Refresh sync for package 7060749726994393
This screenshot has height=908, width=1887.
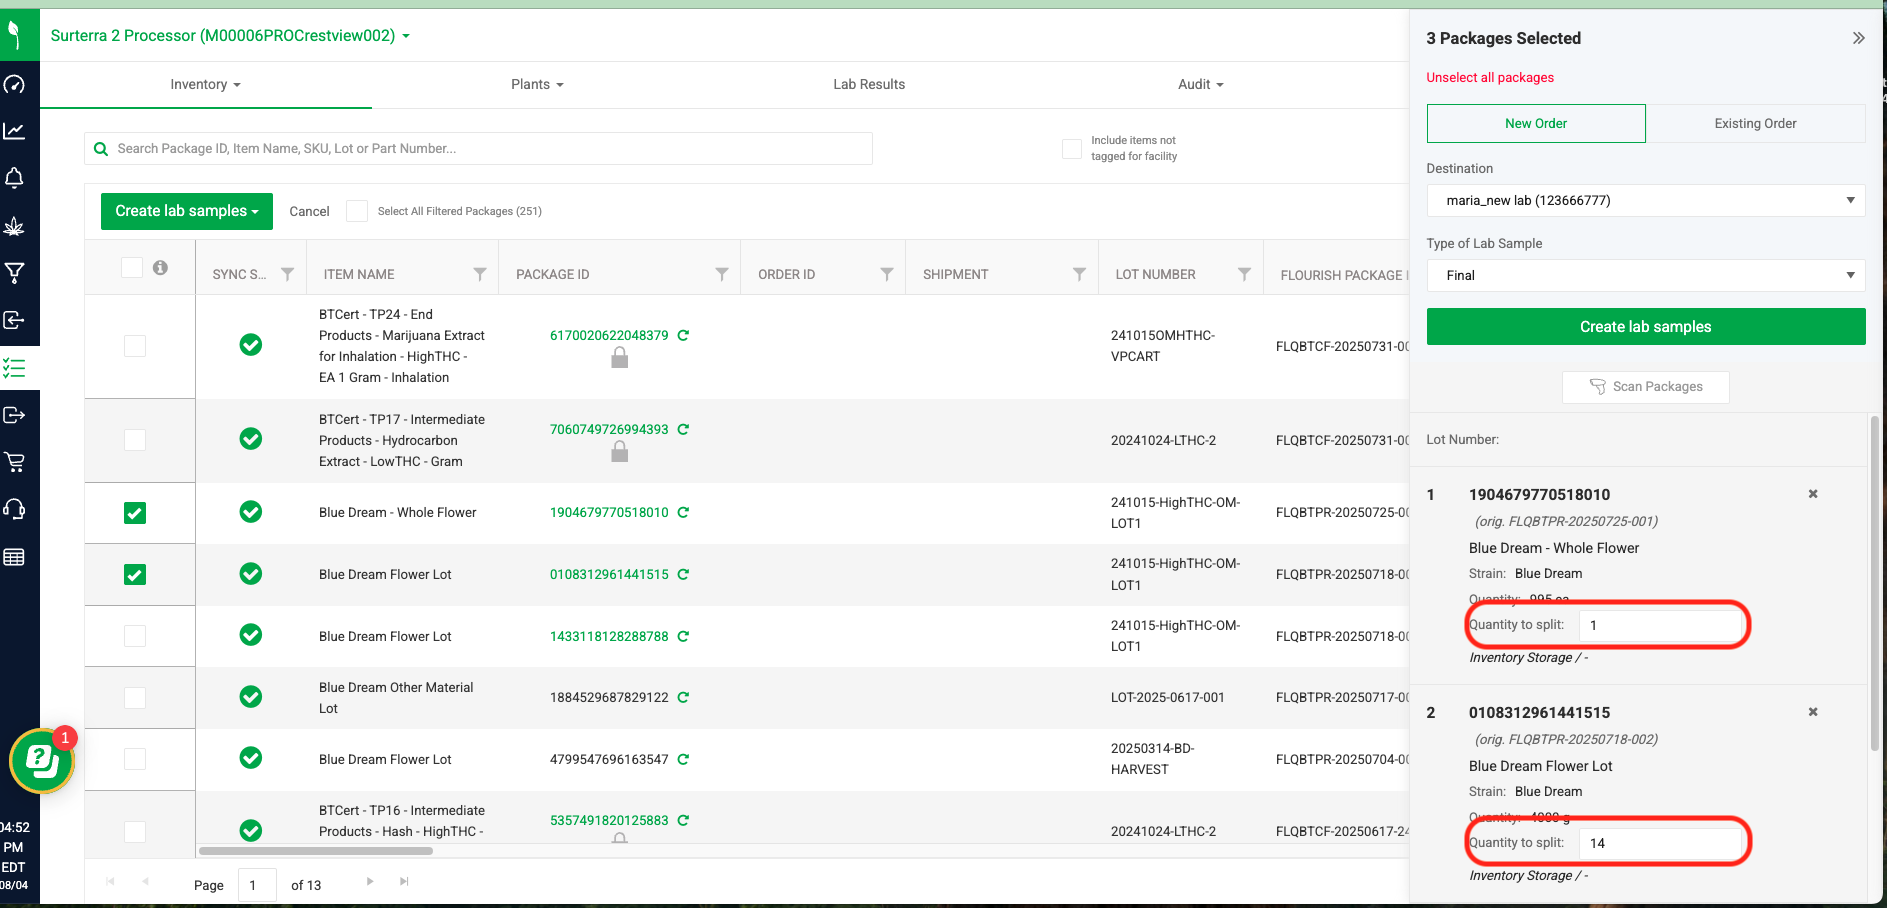[683, 429]
